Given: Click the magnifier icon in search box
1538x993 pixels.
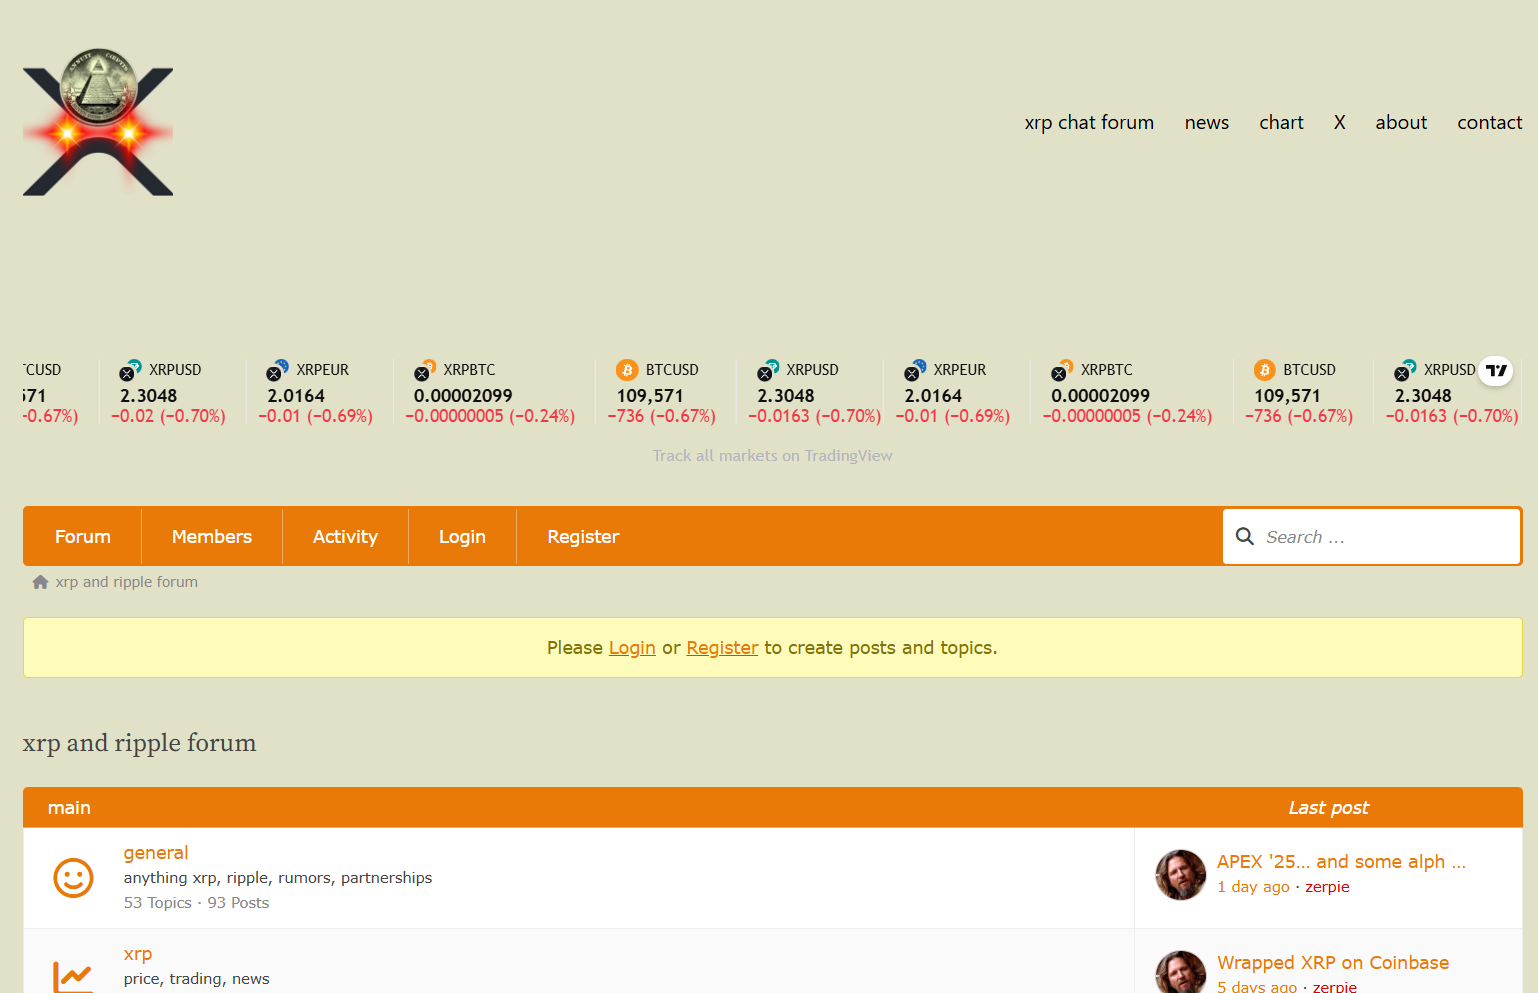Looking at the screenshot, I should [x=1245, y=537].
